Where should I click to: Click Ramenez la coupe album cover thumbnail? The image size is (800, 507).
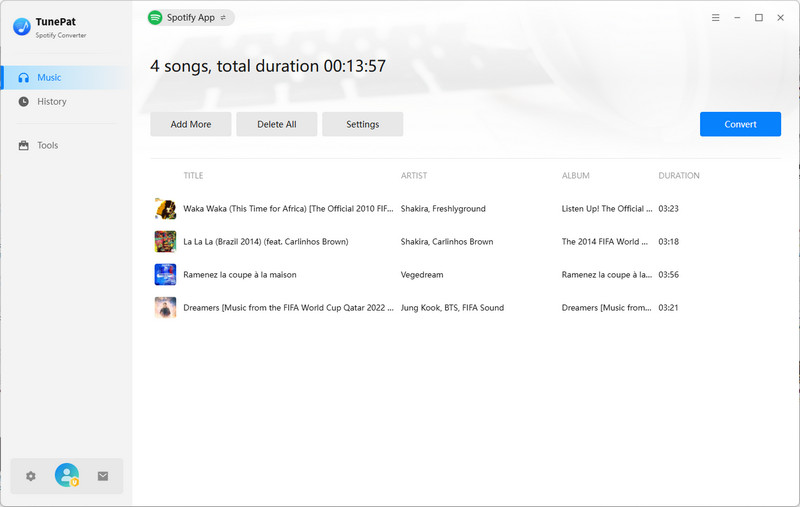click(165, 274)
